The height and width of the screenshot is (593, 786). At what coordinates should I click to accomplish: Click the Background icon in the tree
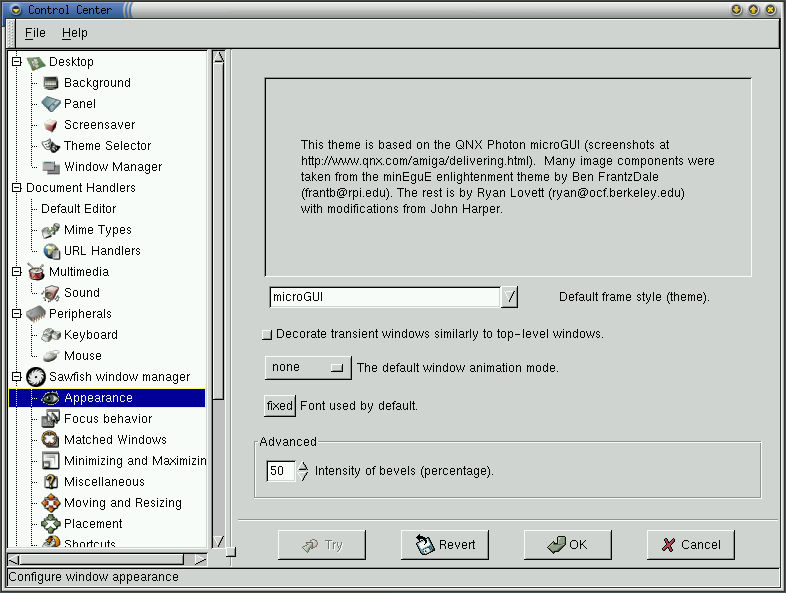(51, 83)
